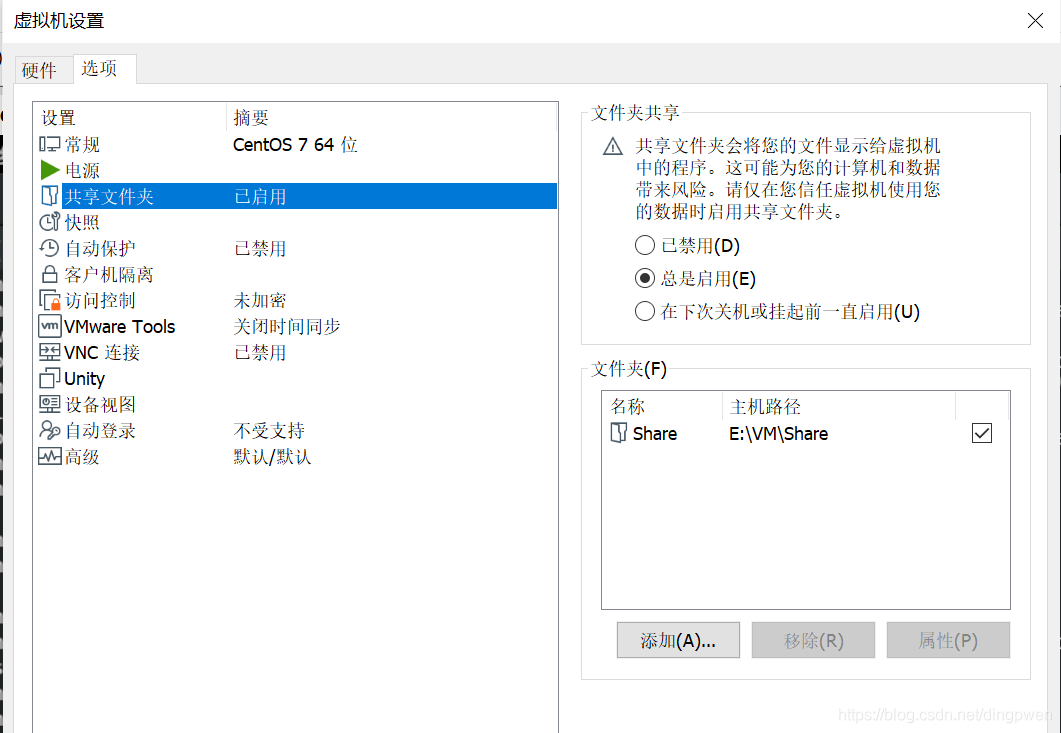Click the 访问控制 lock icon
Image resolution: width=1061 pixels, height=733 pixels.
coord(50,301)
